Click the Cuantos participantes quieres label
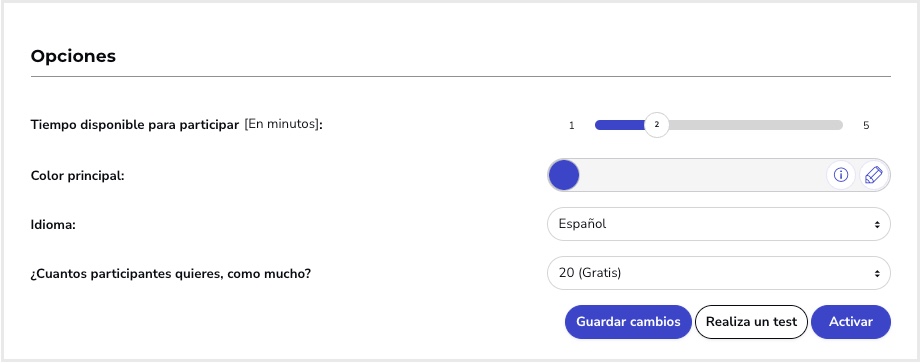Screen dimensions: 920x363 [171, 274]
